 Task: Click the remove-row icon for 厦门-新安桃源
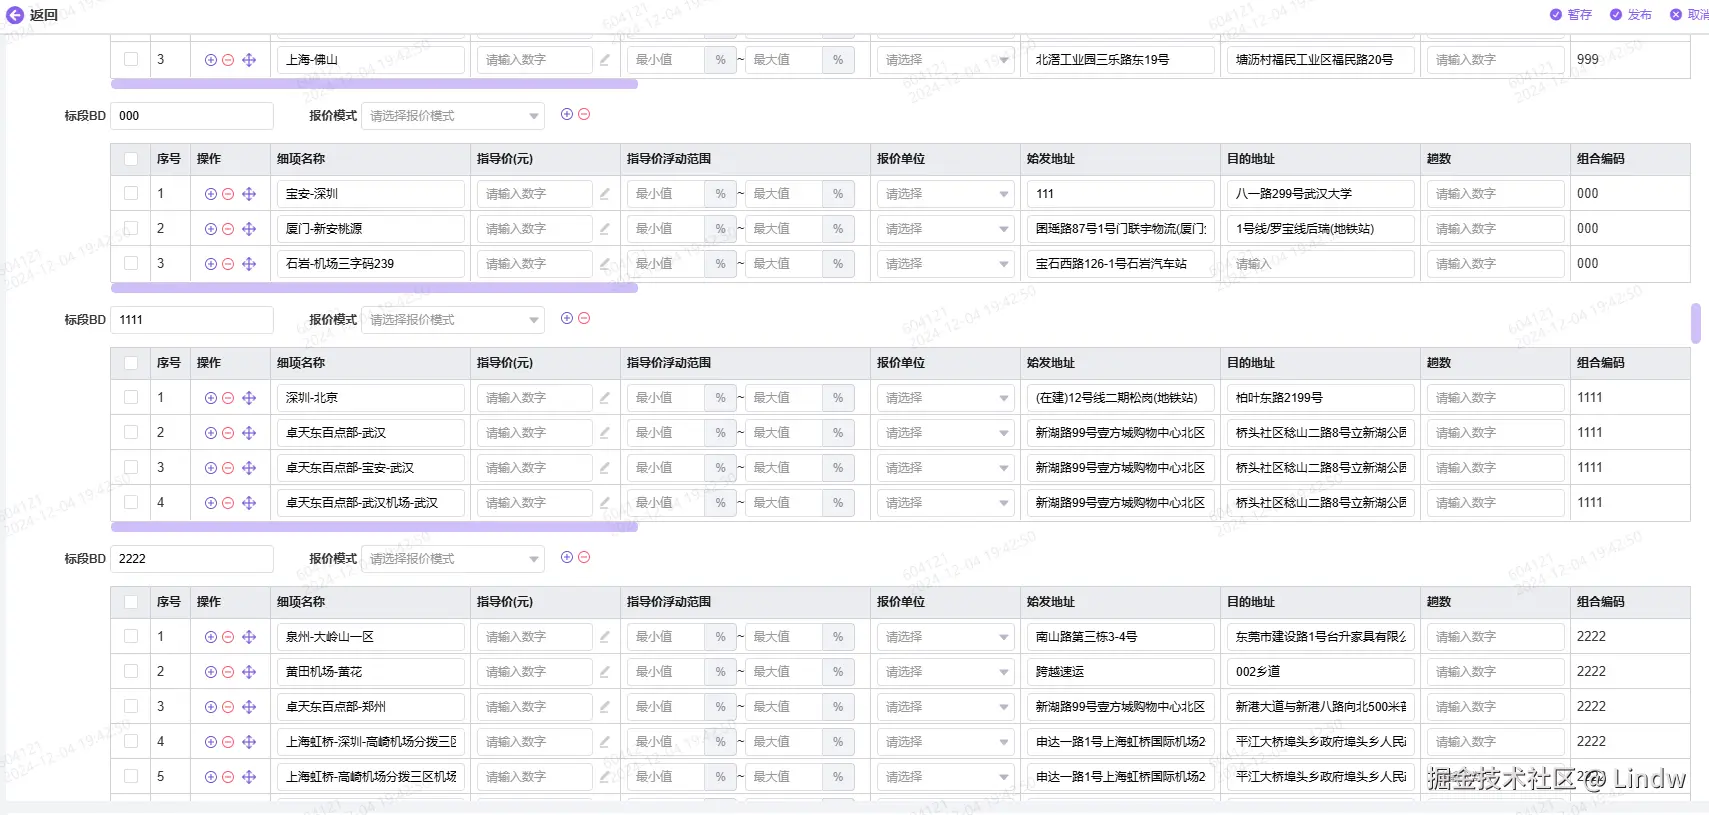tap(228, 229)
